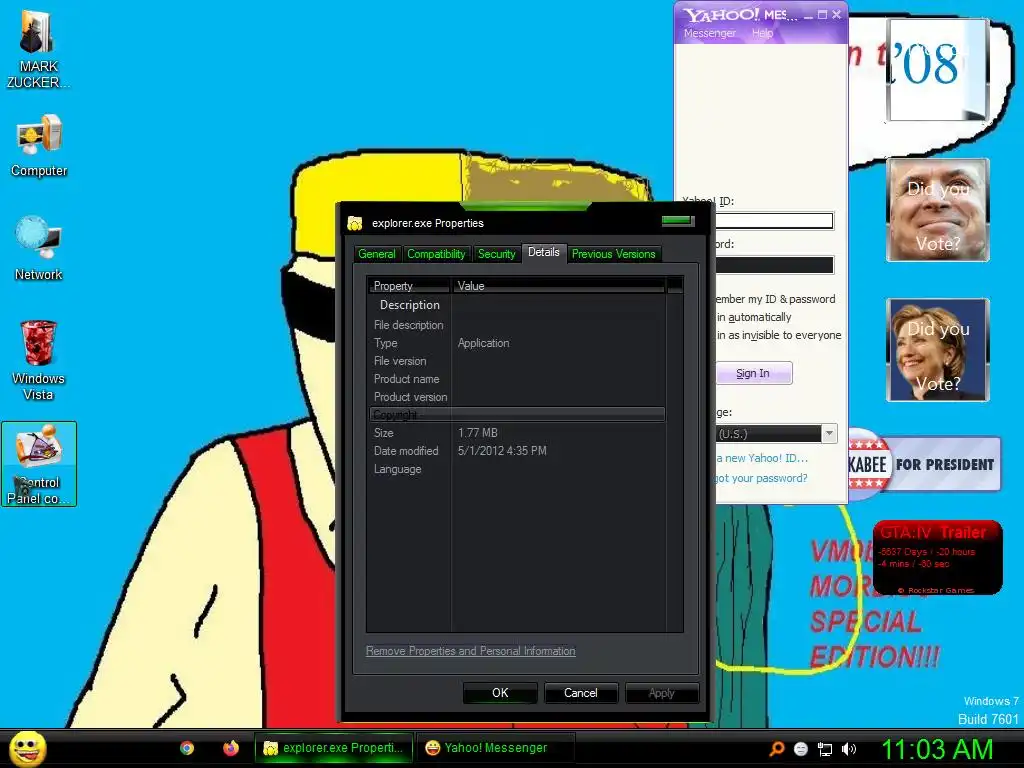Click the forgot your password link
The image size is (1024, 768).
[x=761, y=478]
